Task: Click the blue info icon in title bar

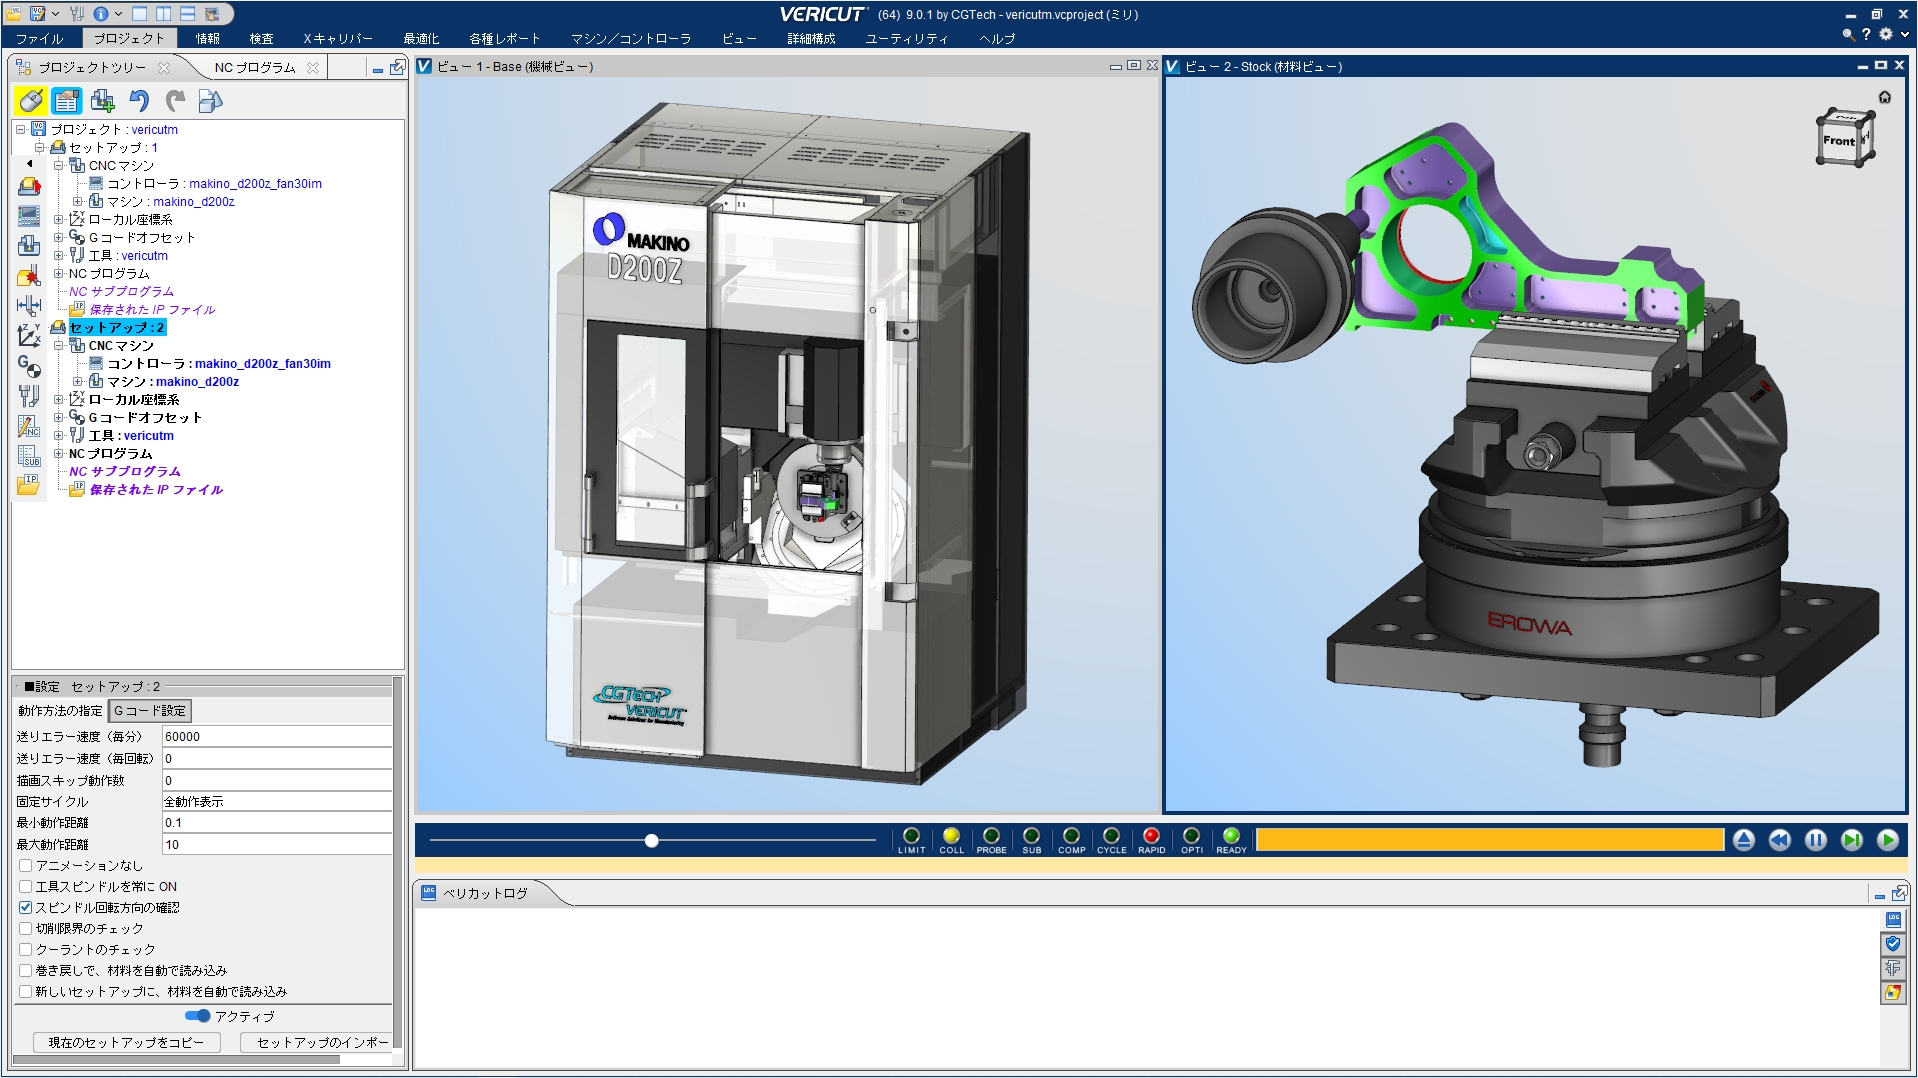Action: (100, 14)
